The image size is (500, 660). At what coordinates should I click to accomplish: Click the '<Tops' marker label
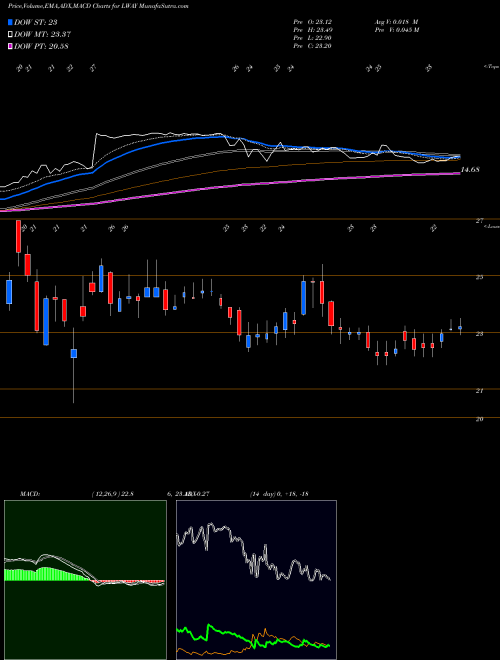point(491,67)
